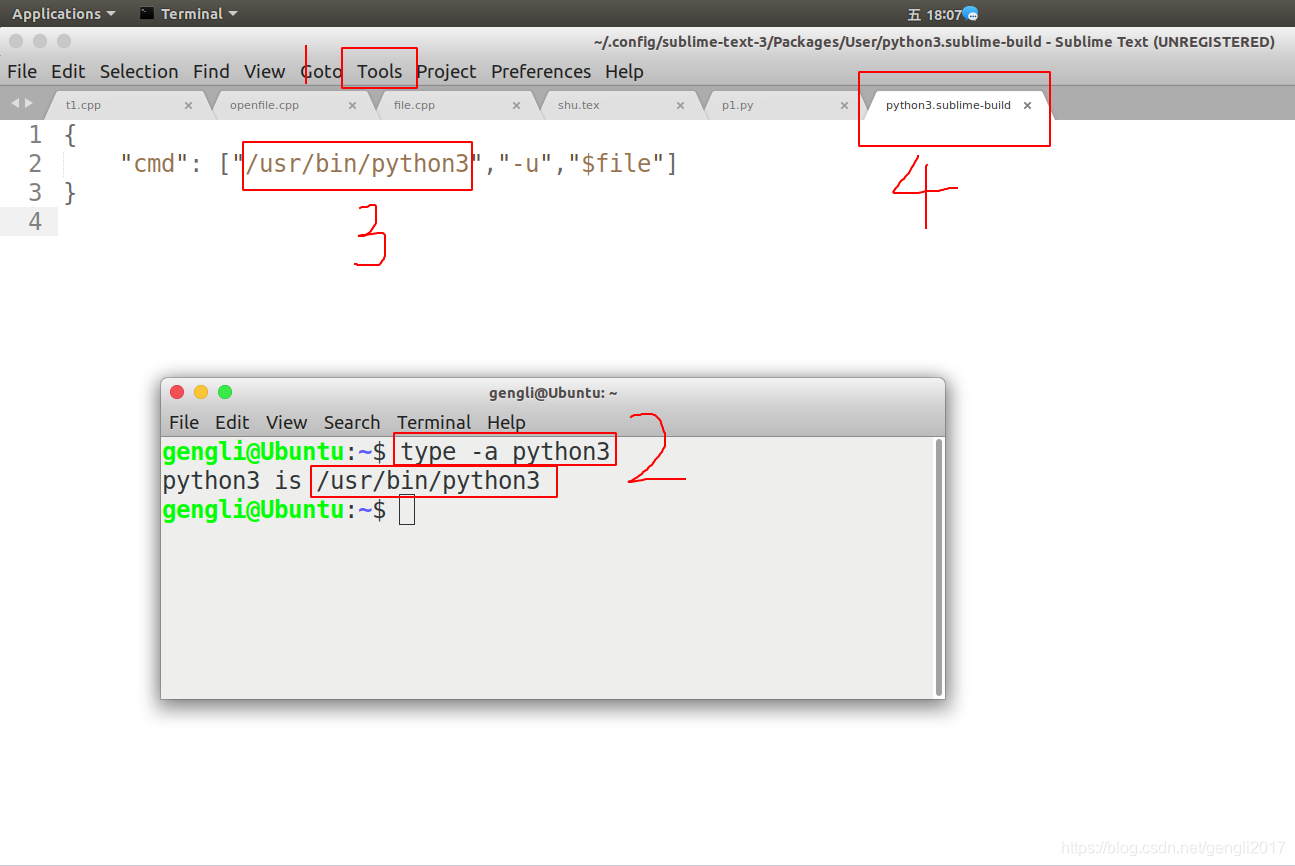Click line number 1 in the gutter

pyautogui.click(x=35, y=135)
